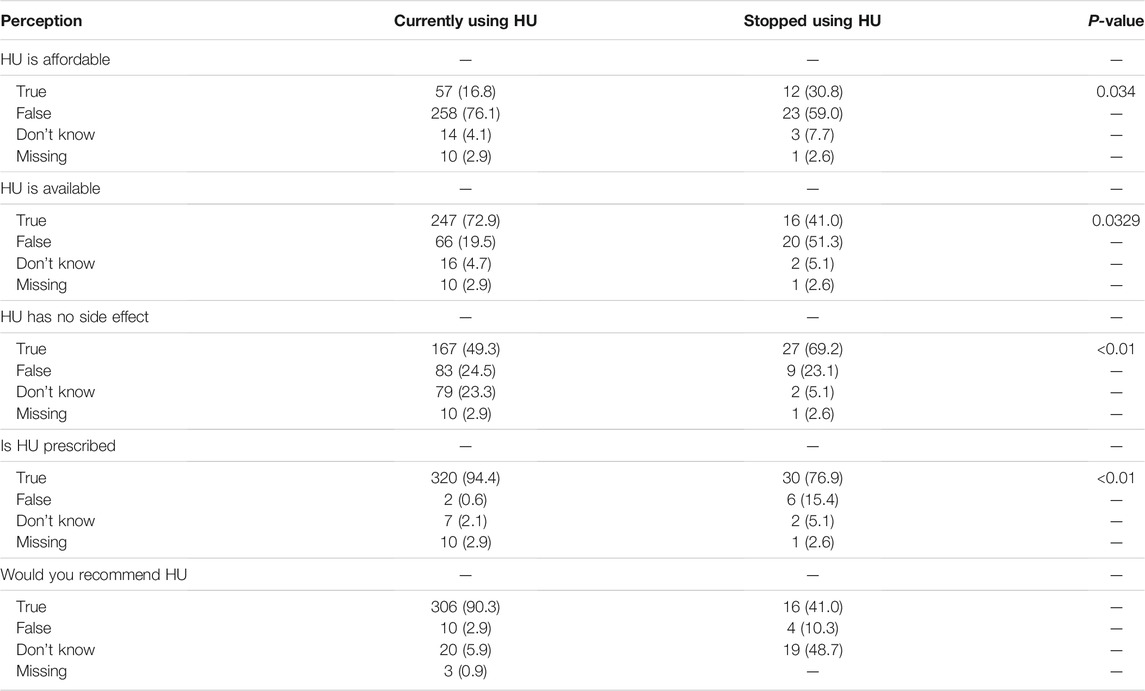The height and width of the screenshot is (691, 1145).
Task: Click the Is HU prescribed row label
Action: [58, 446]
